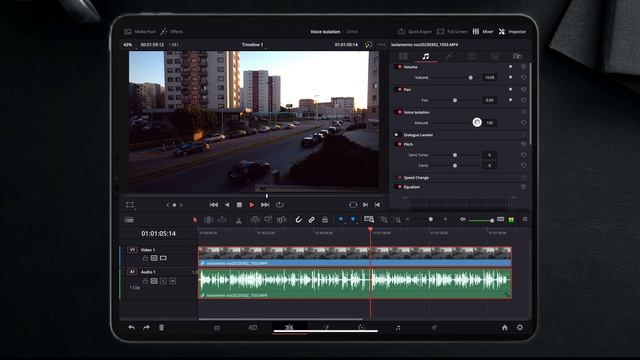Reset the Cents value

pos(524,165)
